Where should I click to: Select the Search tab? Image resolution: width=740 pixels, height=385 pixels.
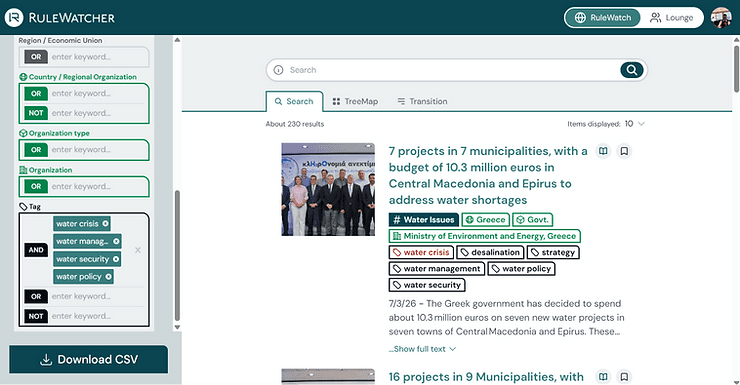click(294, 101)
